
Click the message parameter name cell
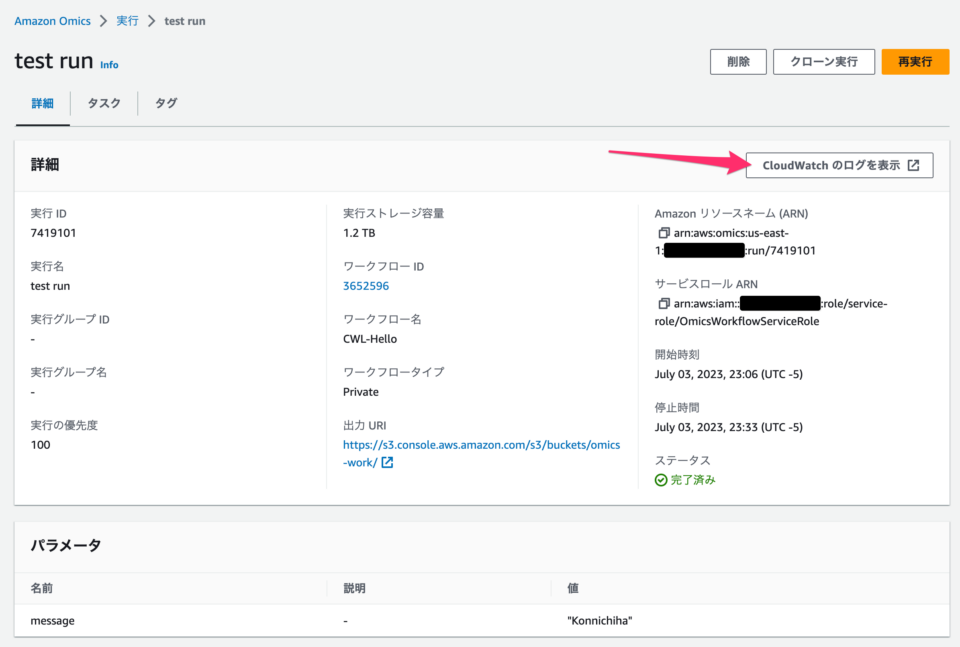pos(53,621)
